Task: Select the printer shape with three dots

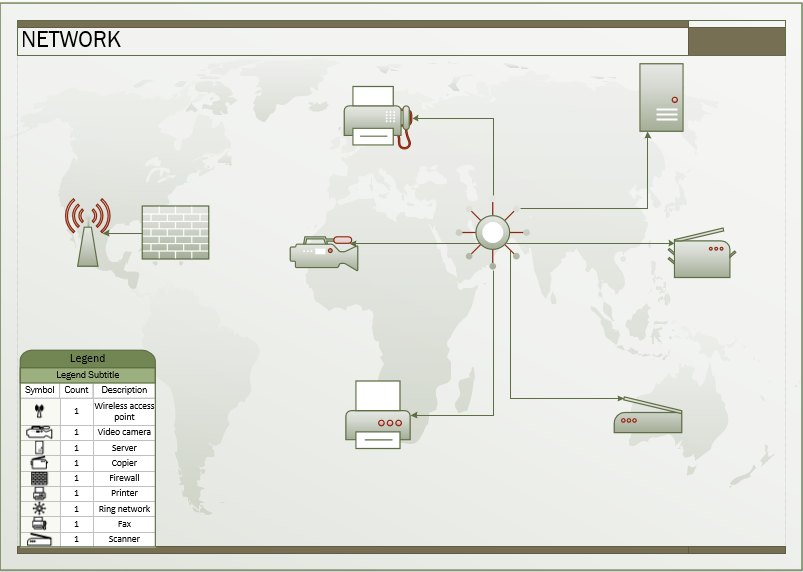Action: [378, 415]
